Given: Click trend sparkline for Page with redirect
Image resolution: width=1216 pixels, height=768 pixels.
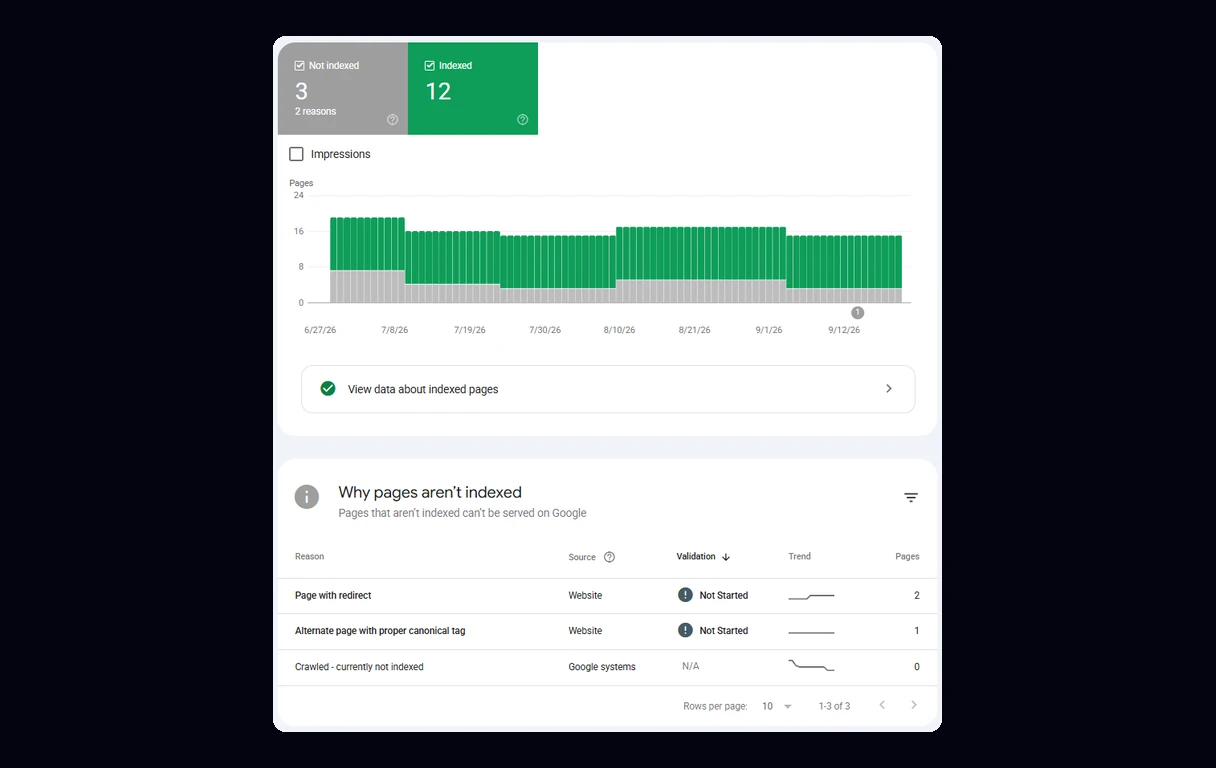Looking at the screenshot, I should point(811,596).
